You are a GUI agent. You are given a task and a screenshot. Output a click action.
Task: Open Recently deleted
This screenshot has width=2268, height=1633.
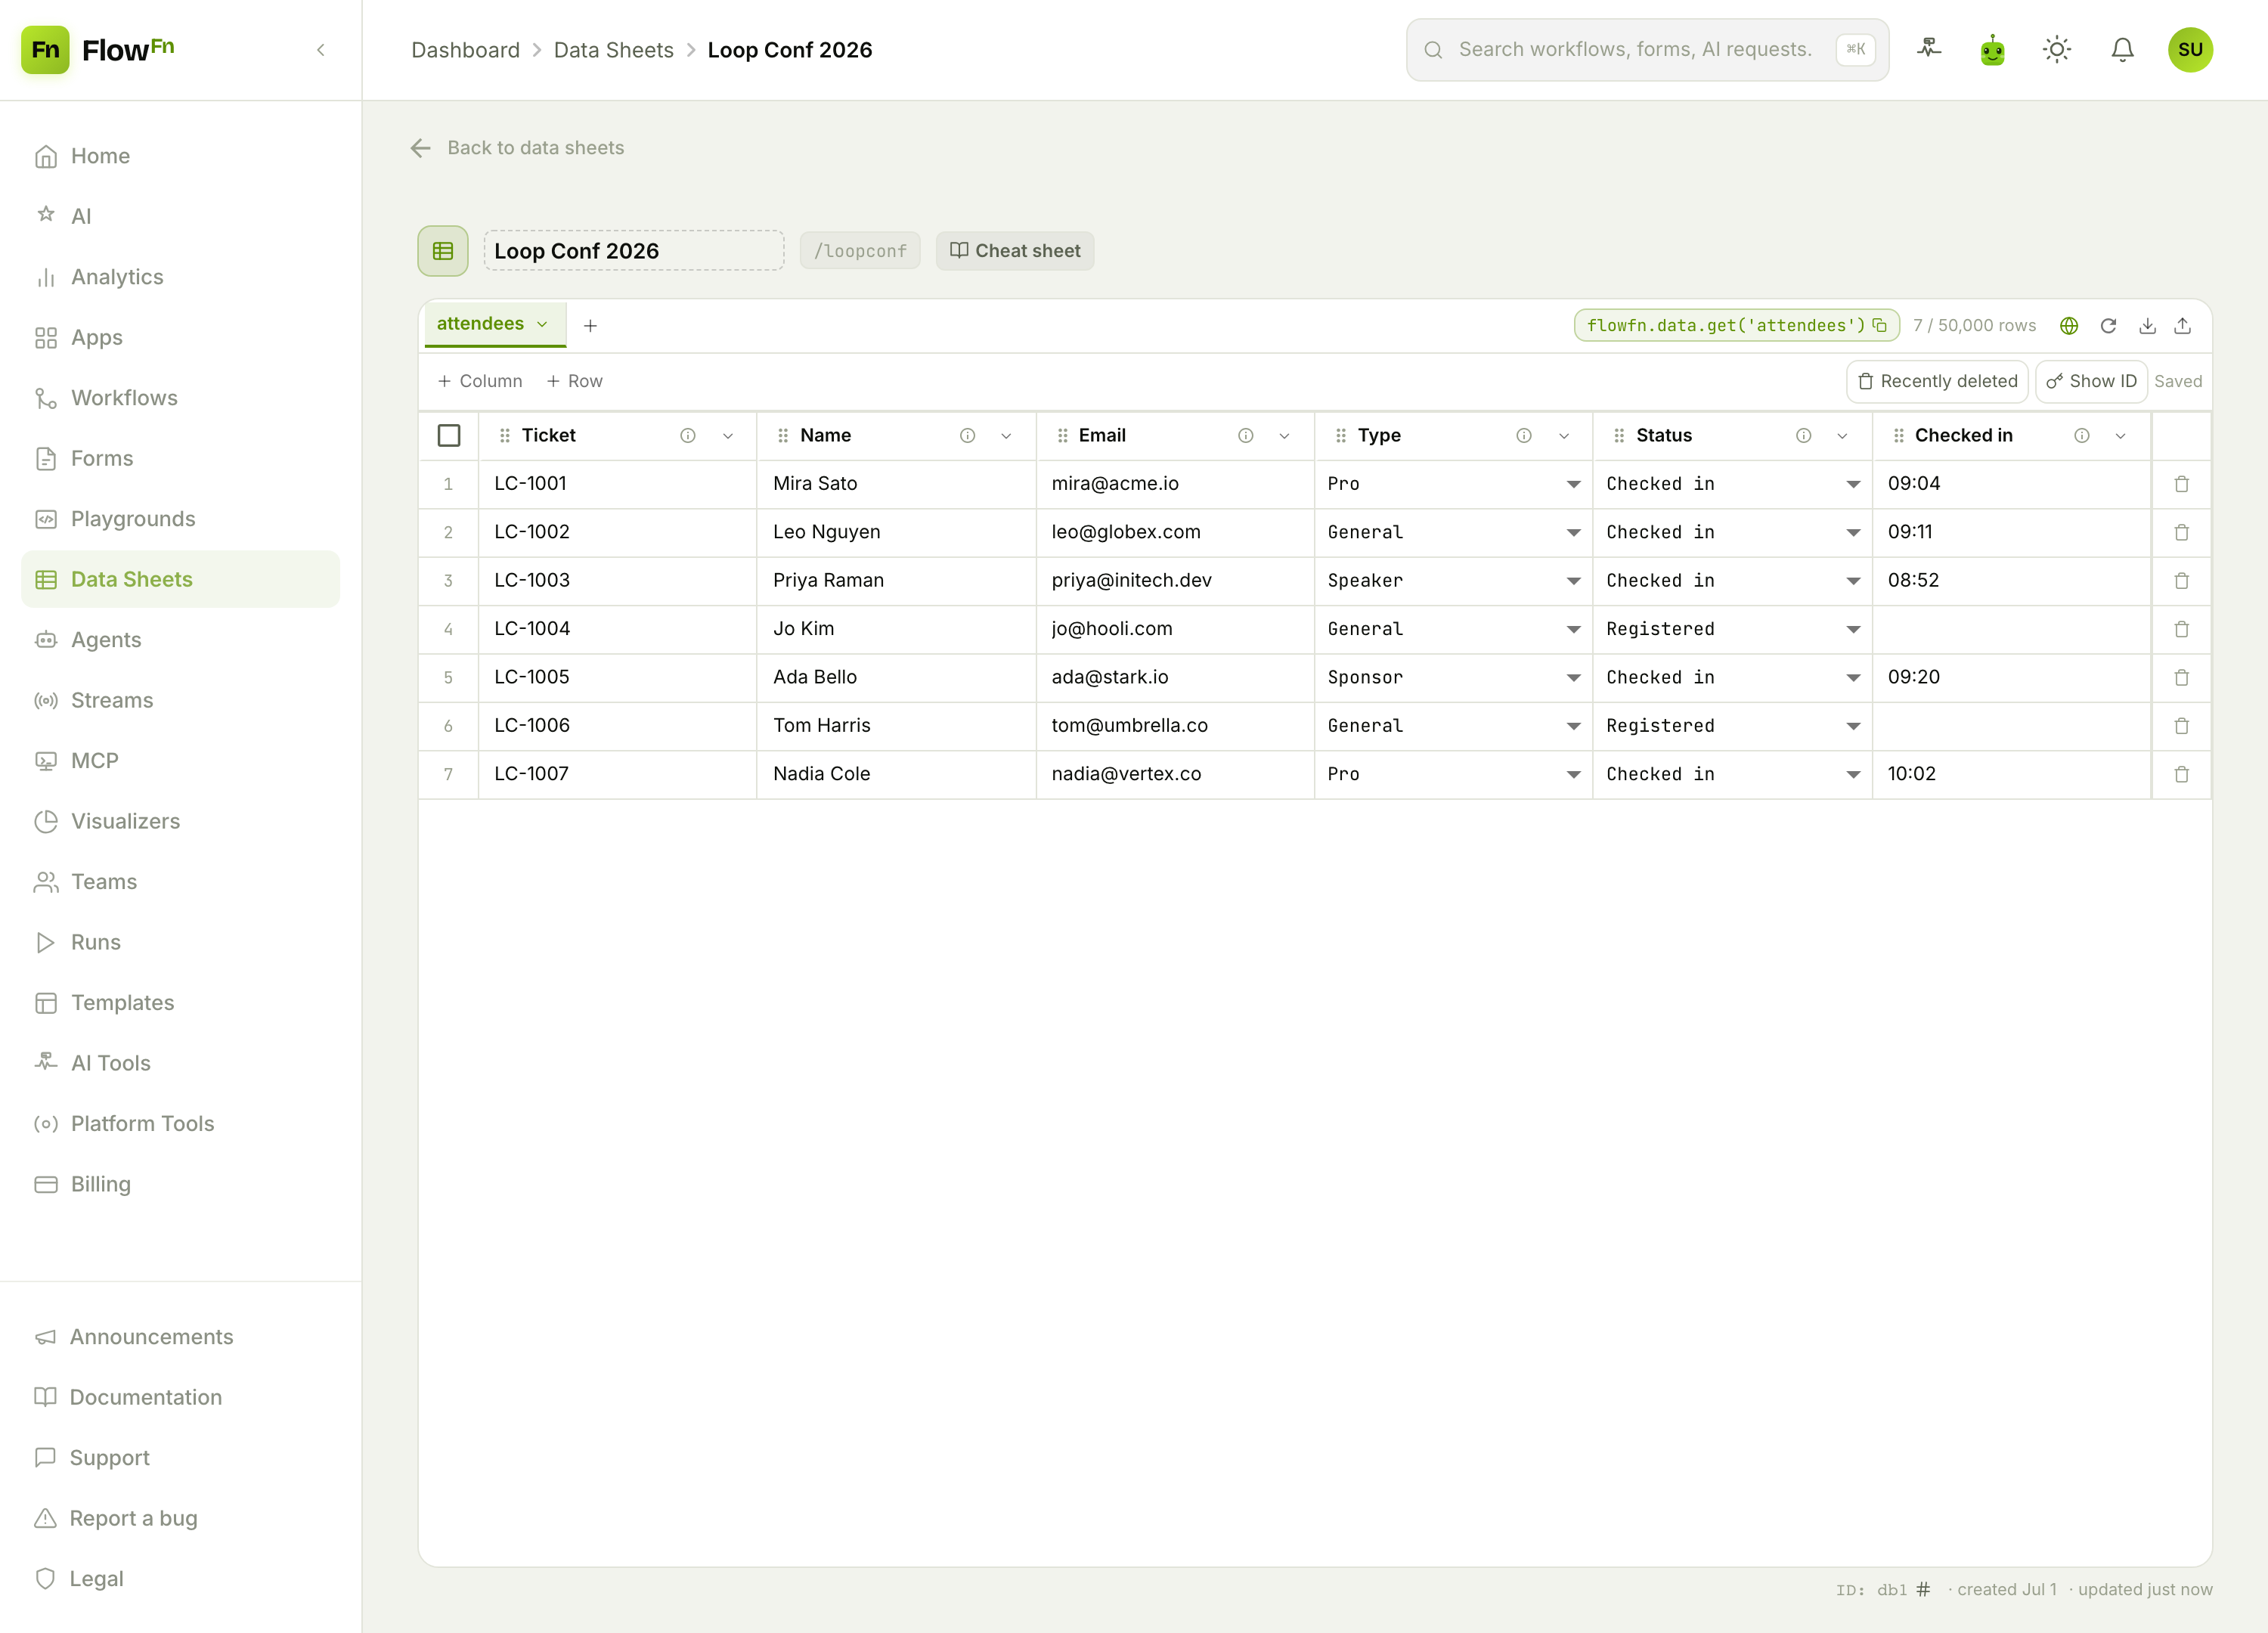coord(1937,382)
